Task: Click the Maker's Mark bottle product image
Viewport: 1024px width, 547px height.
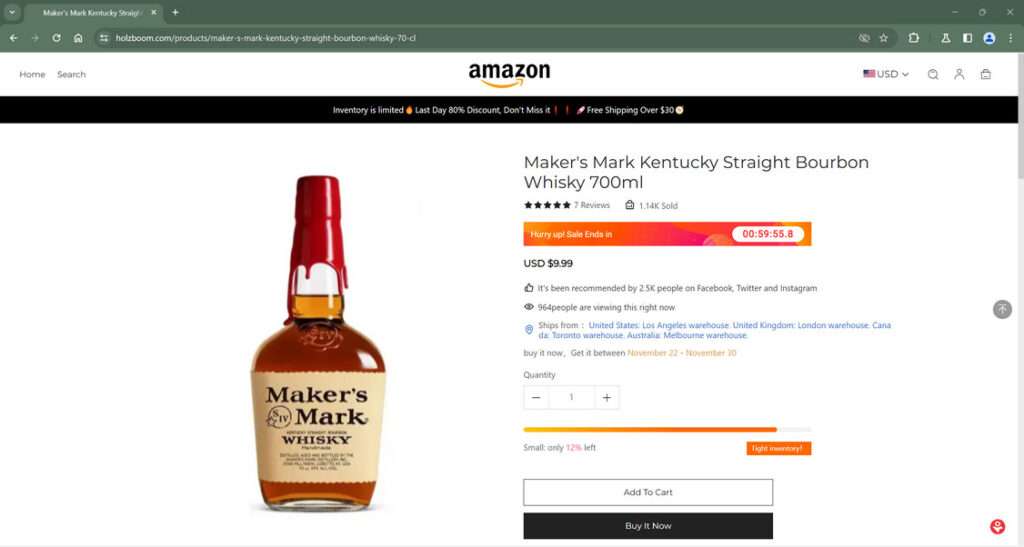Action: [x=317, y=343]
